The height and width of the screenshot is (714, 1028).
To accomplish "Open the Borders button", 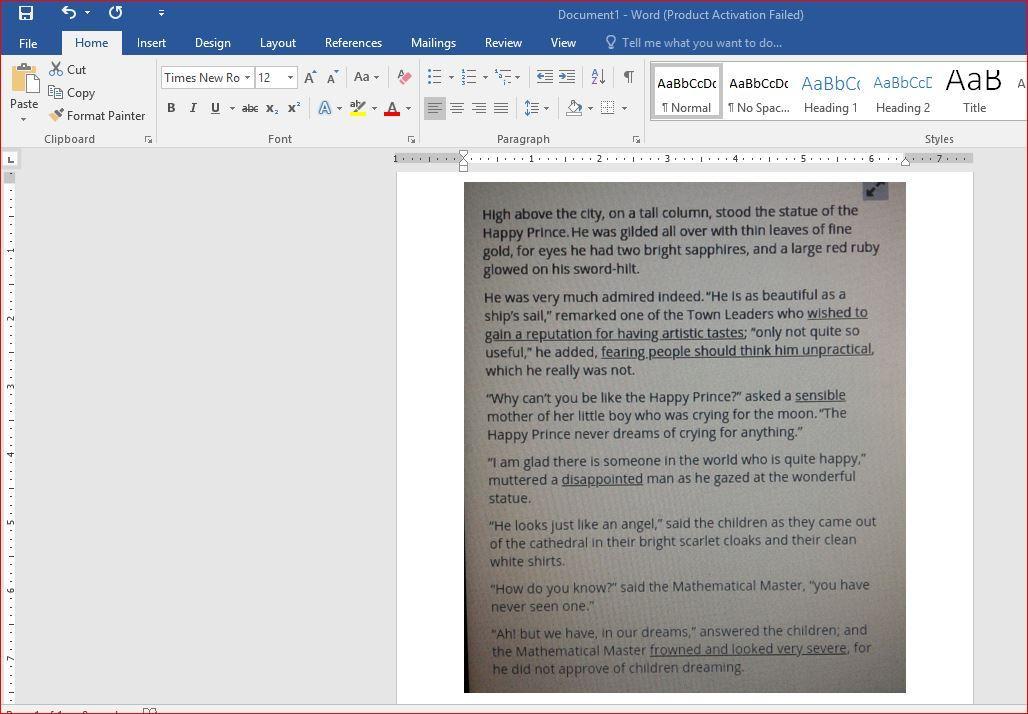I will click(608, 108).
